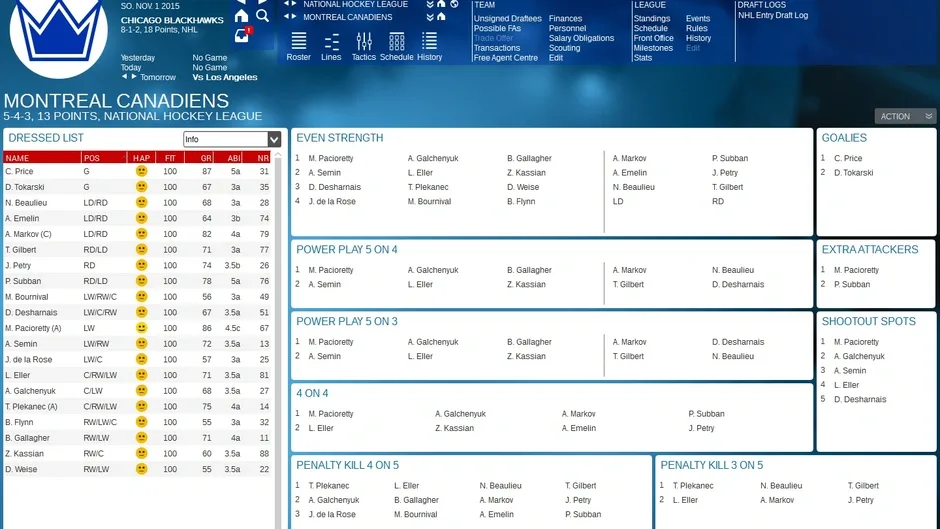Open the globe icon beside National Hockey League
This screenshot has width=940, height=529.
coord(454,4)
